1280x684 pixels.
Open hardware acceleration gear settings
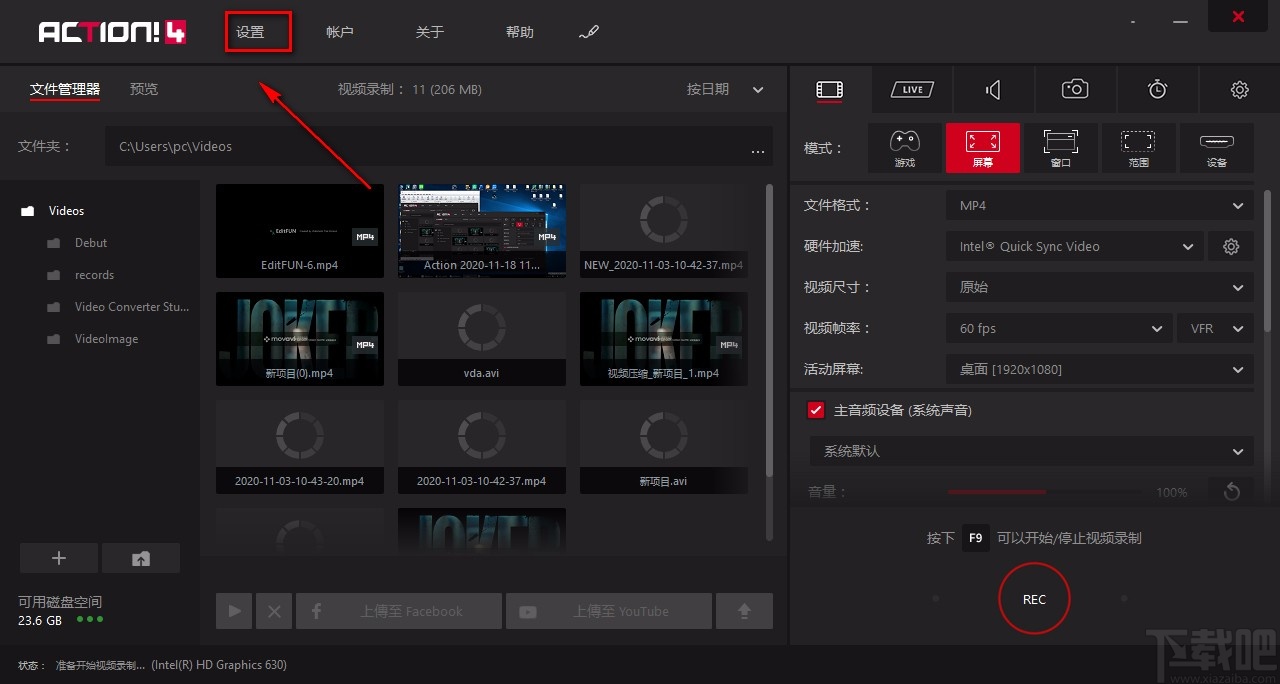pos(1231,246)
